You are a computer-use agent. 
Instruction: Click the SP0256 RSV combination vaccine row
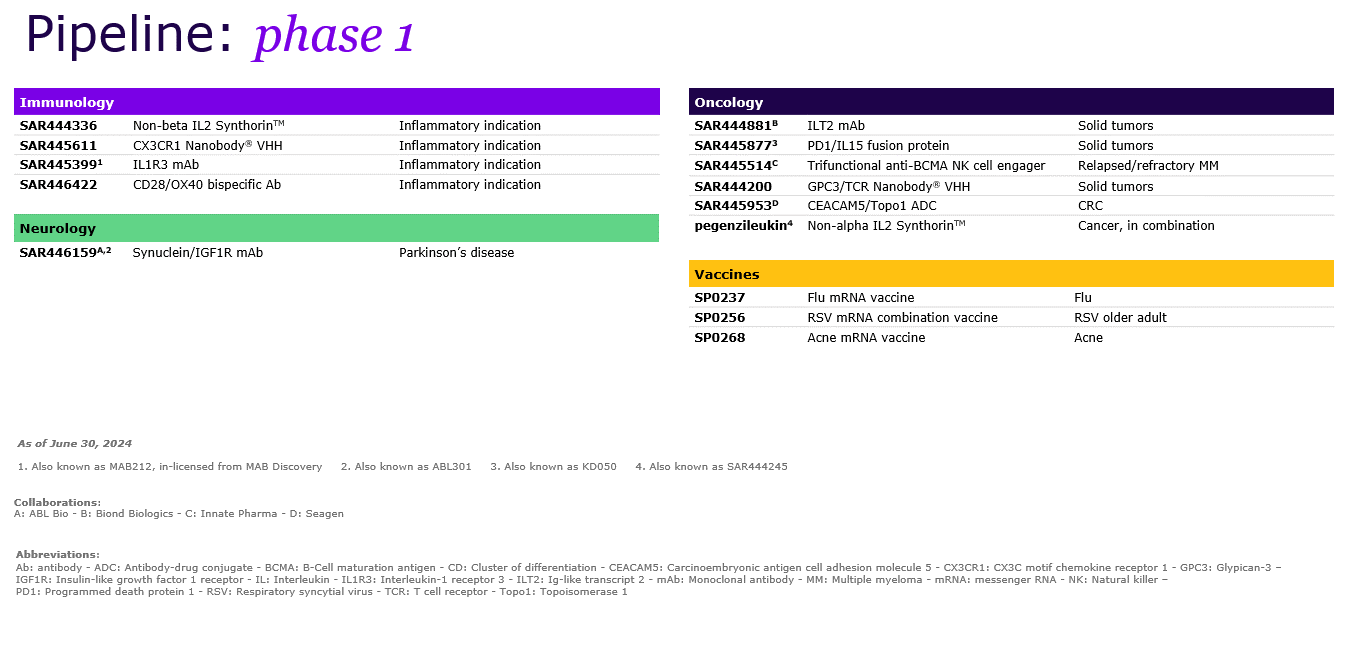[717, 317]
